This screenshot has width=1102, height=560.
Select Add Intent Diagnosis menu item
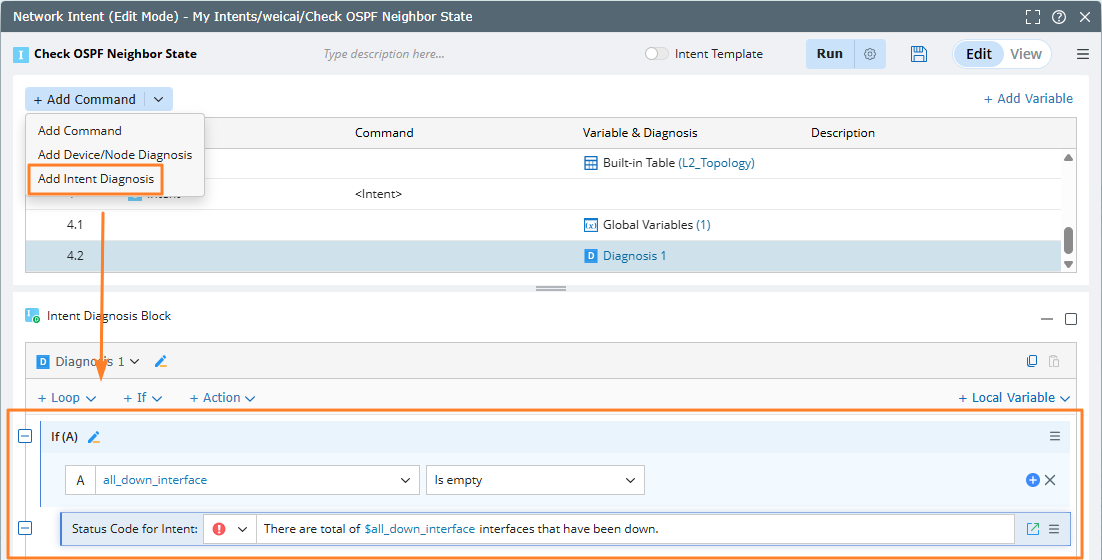pos(96,179)
